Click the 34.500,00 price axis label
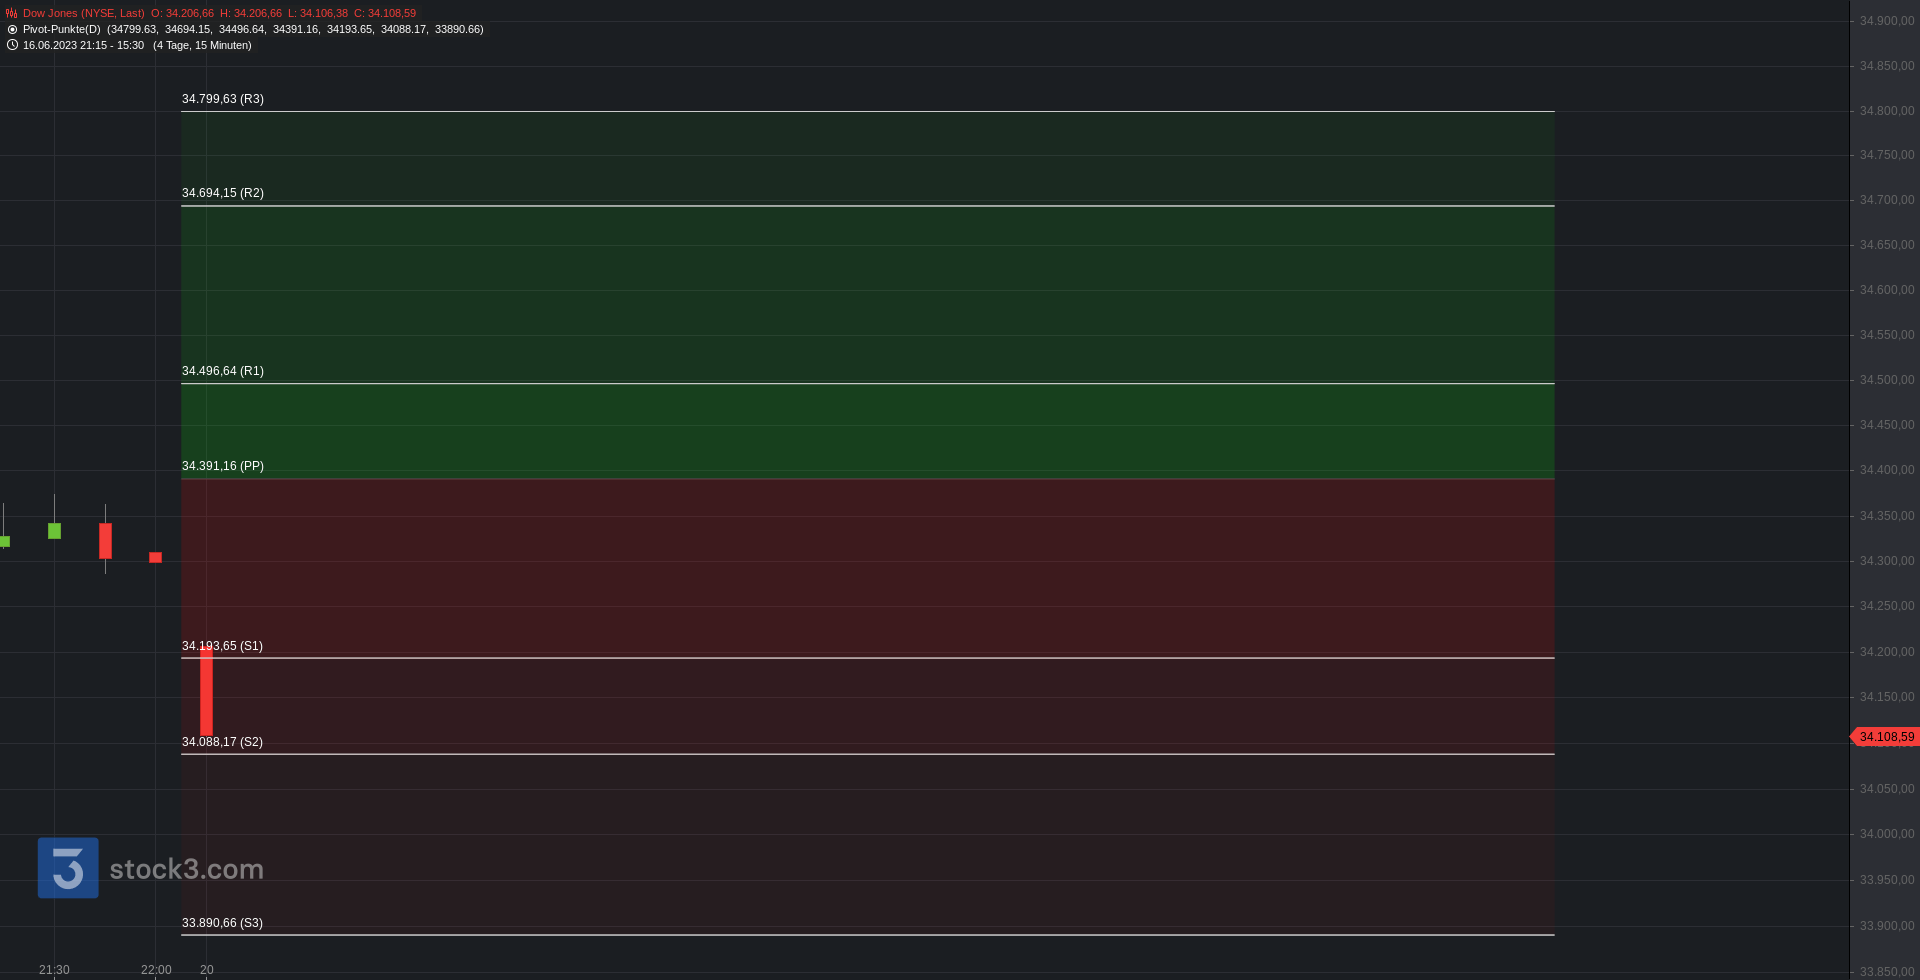This screenshot has width=1920, height=980. [1886, 380]
